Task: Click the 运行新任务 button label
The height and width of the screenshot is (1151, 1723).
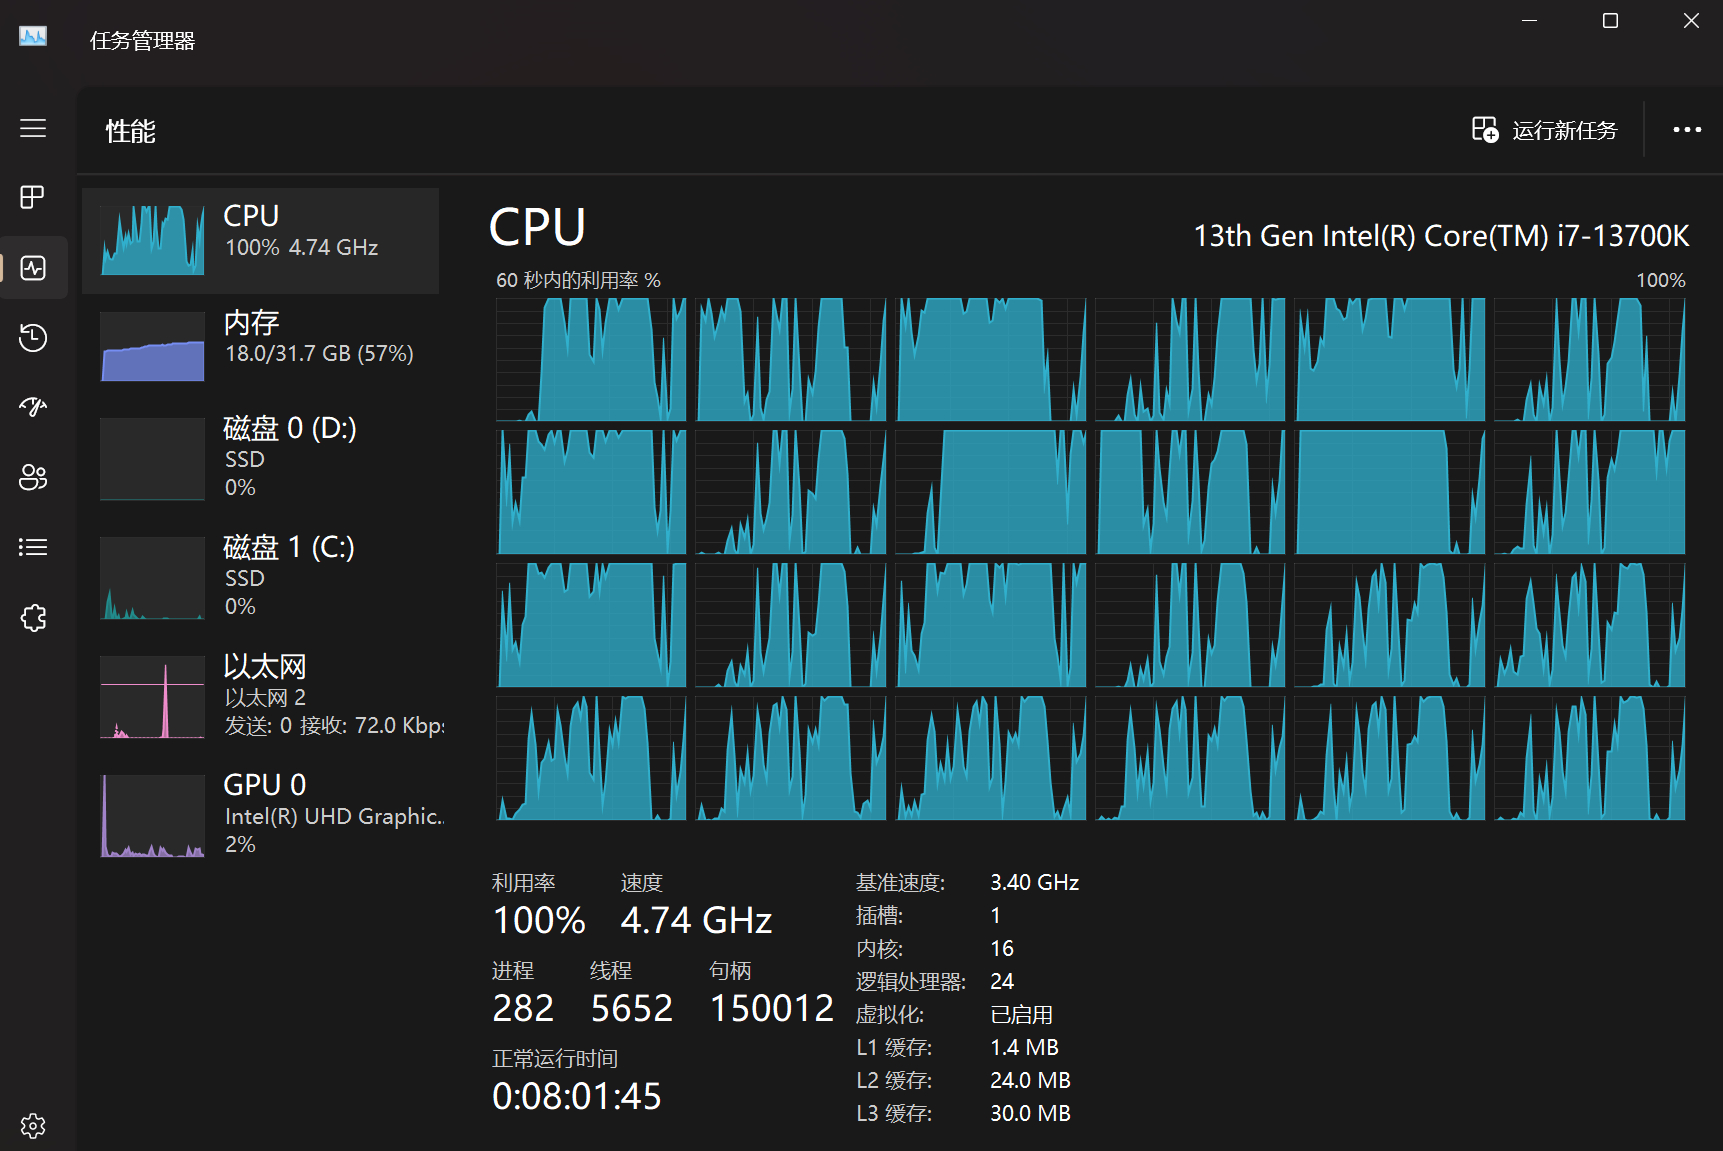Action: click(1564, 131)
